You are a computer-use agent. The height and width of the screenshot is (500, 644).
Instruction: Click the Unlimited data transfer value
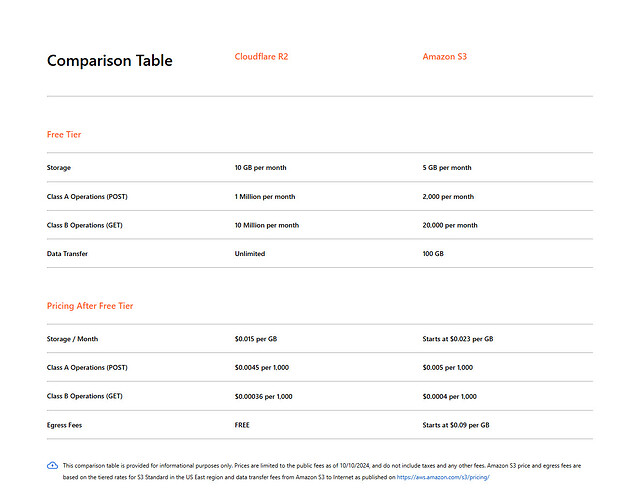250,253
